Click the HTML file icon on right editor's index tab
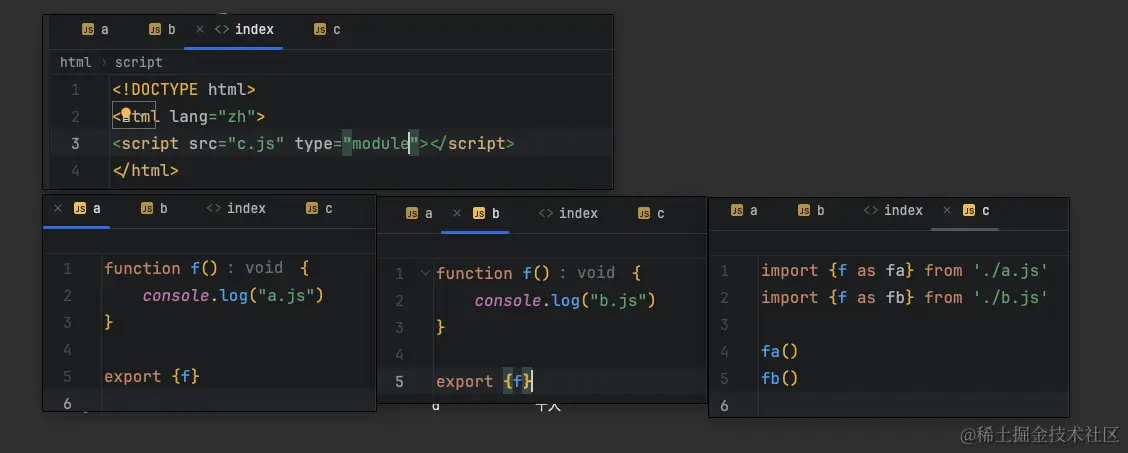1128x453 pixels. point(870,211)
